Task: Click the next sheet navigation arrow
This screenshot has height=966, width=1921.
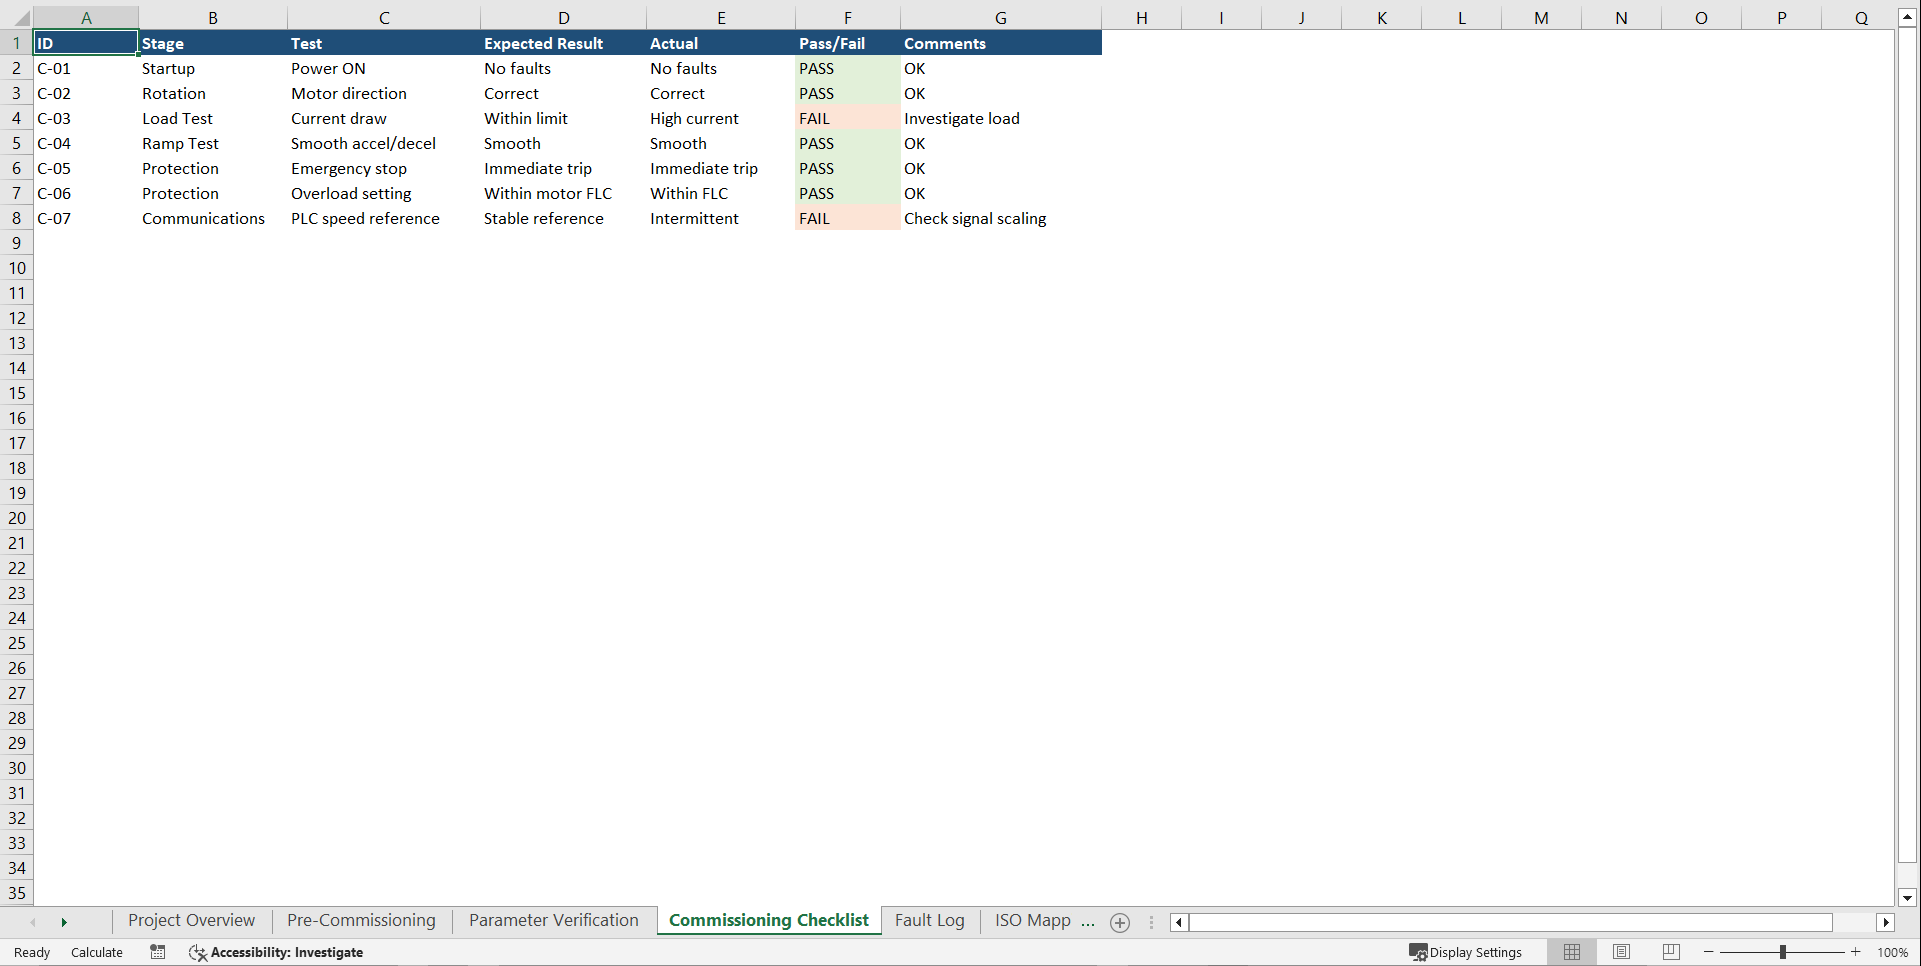Action: point(64,922)
